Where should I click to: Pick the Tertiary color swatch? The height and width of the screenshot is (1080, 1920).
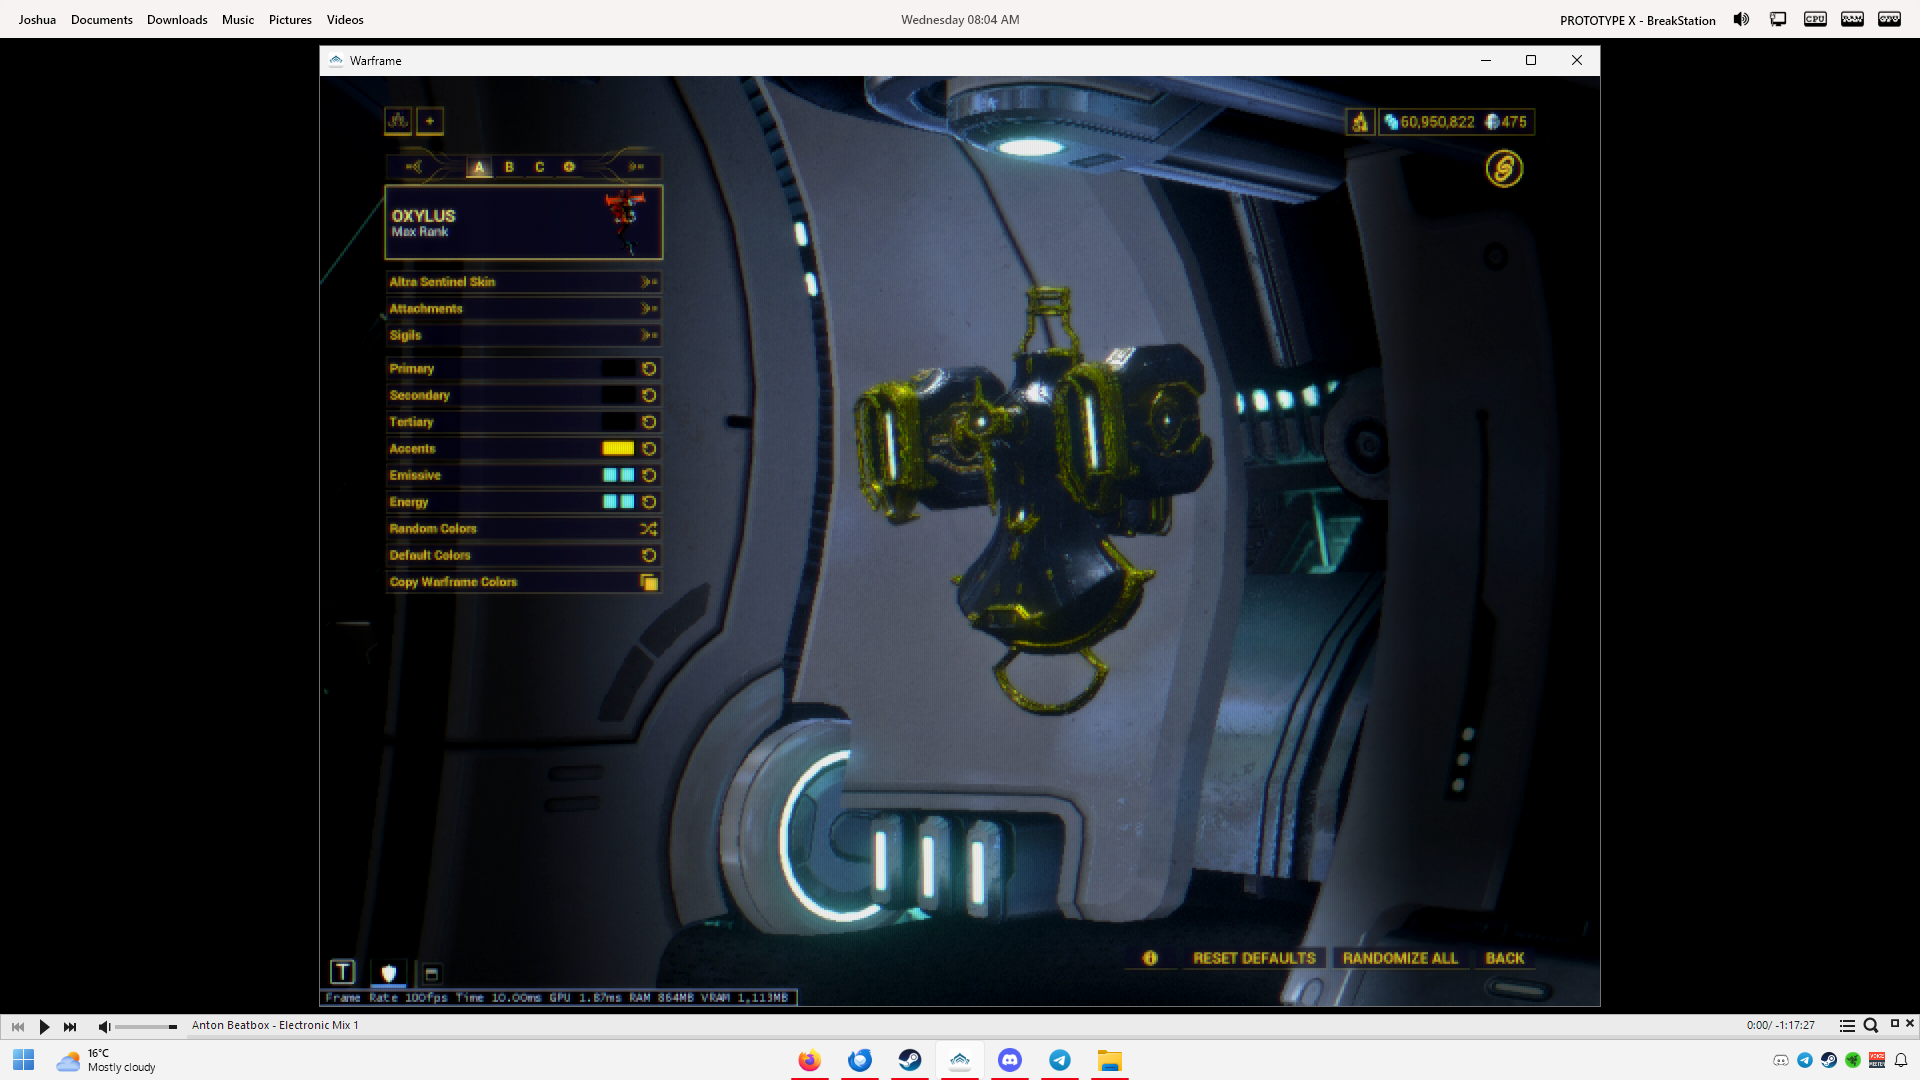(x=618, y=422)
